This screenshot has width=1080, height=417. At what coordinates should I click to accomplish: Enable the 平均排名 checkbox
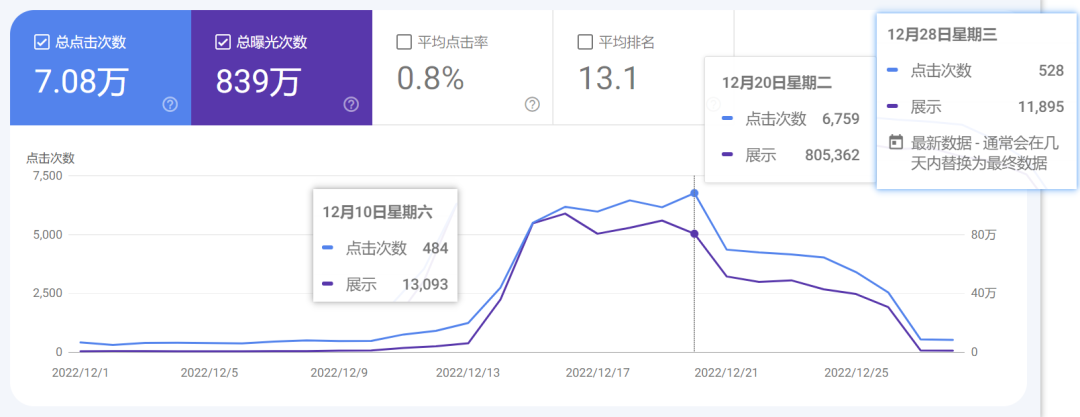point(585,42)
